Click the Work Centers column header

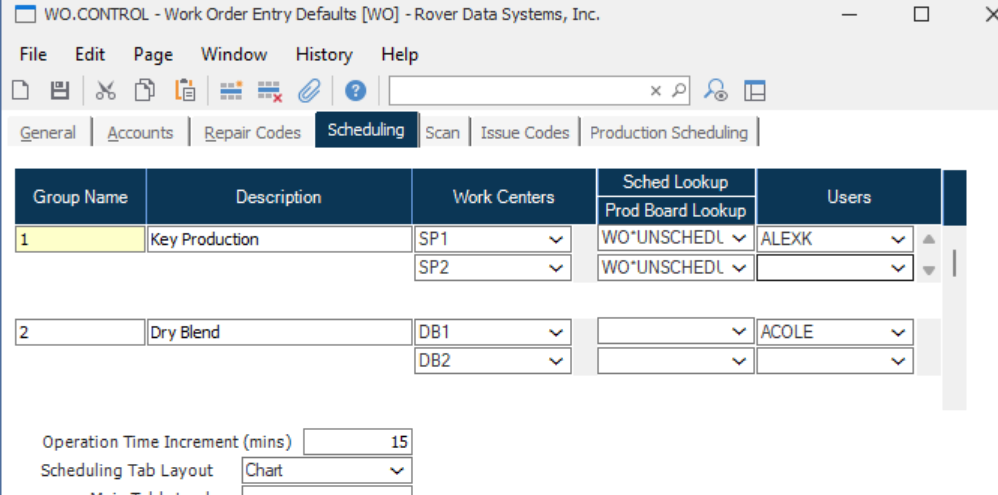[x=504, y=197]
